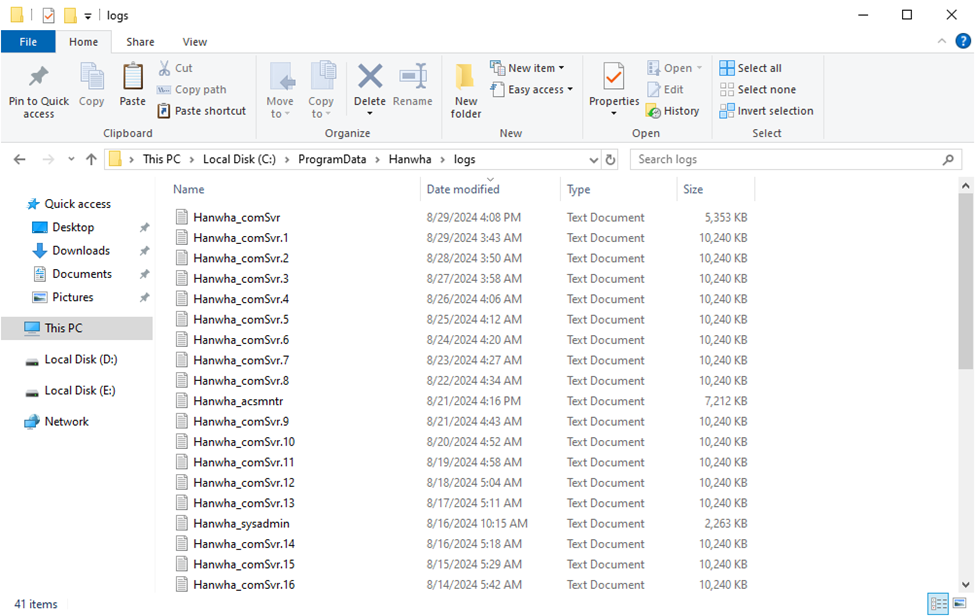Click the History icon in Open group
Viewport: 975px width, 616px height.
[x=654, y=111]
